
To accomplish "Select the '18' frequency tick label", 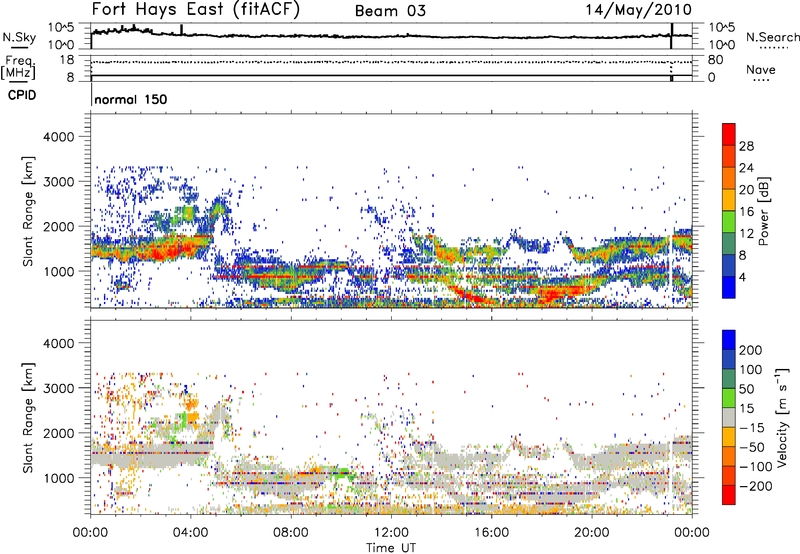I will (67, 60).
